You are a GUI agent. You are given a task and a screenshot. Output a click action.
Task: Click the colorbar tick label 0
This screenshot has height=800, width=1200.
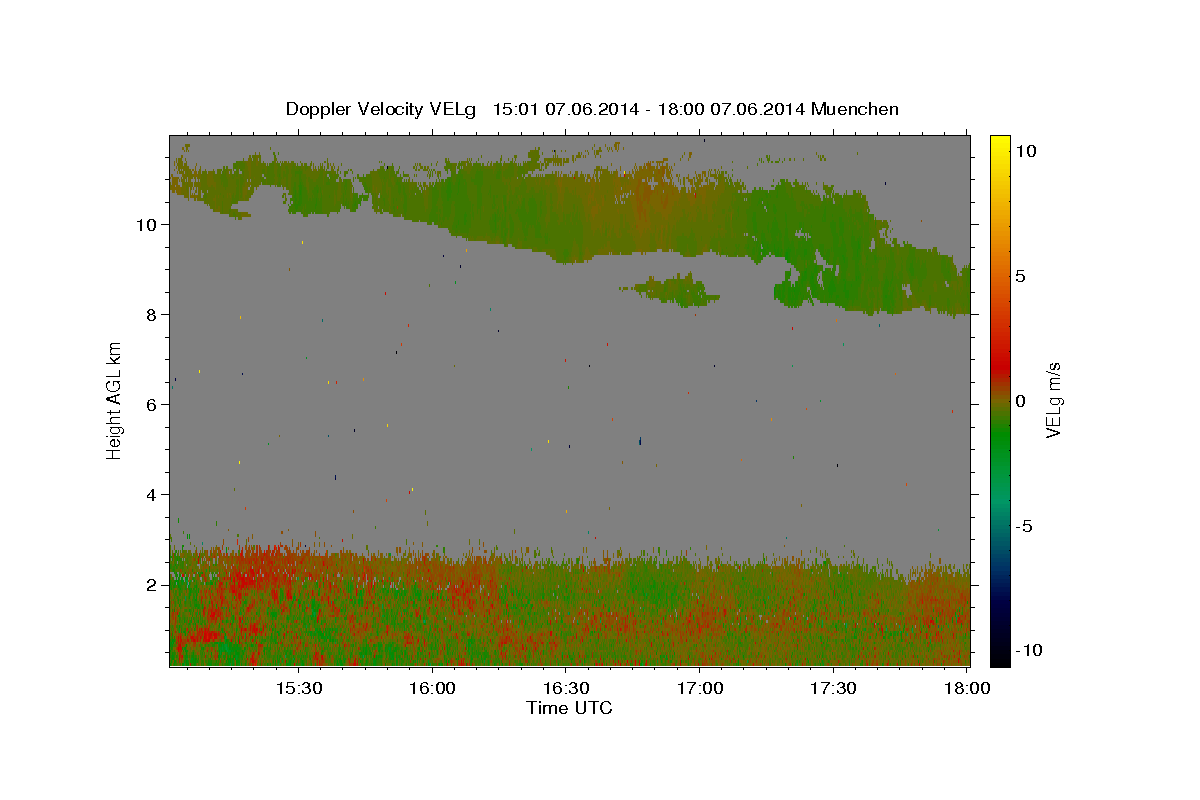click(1021, 401)
